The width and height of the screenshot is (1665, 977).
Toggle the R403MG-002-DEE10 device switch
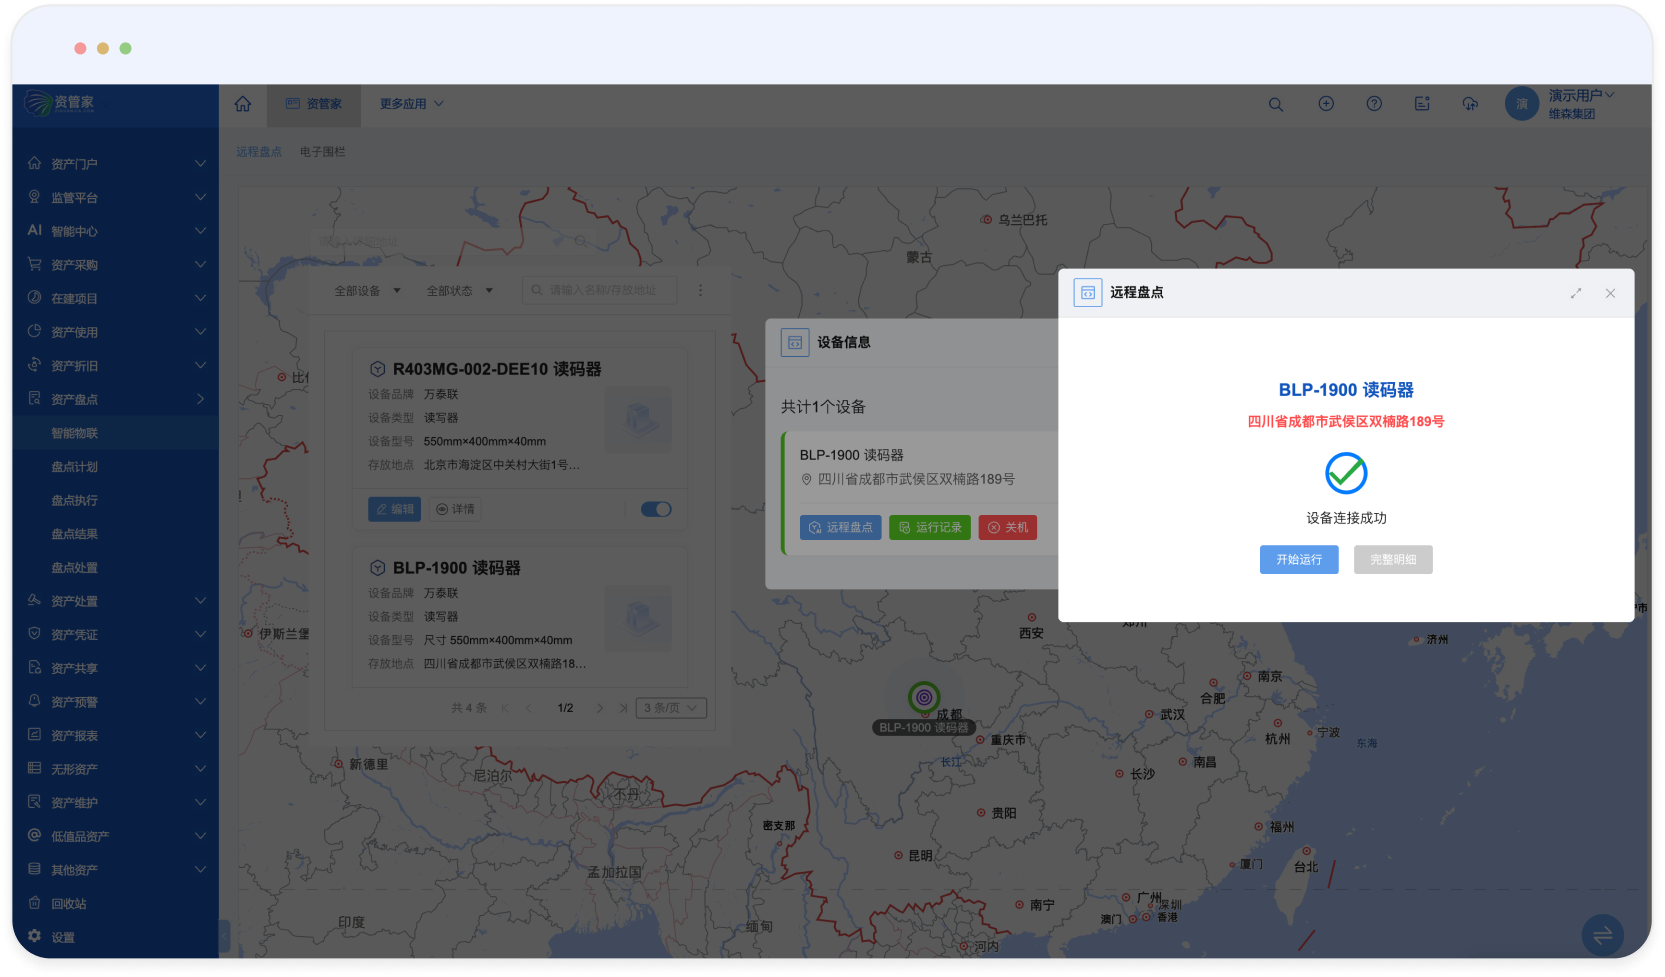point(656,510)
